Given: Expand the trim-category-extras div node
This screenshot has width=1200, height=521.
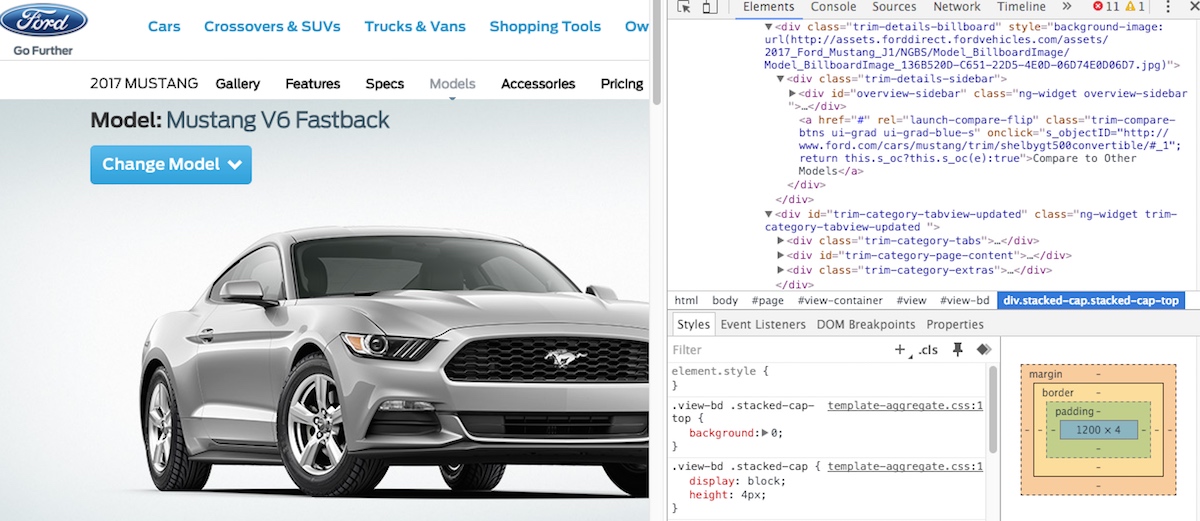Looking at the screenshot, I should [781, 270].
